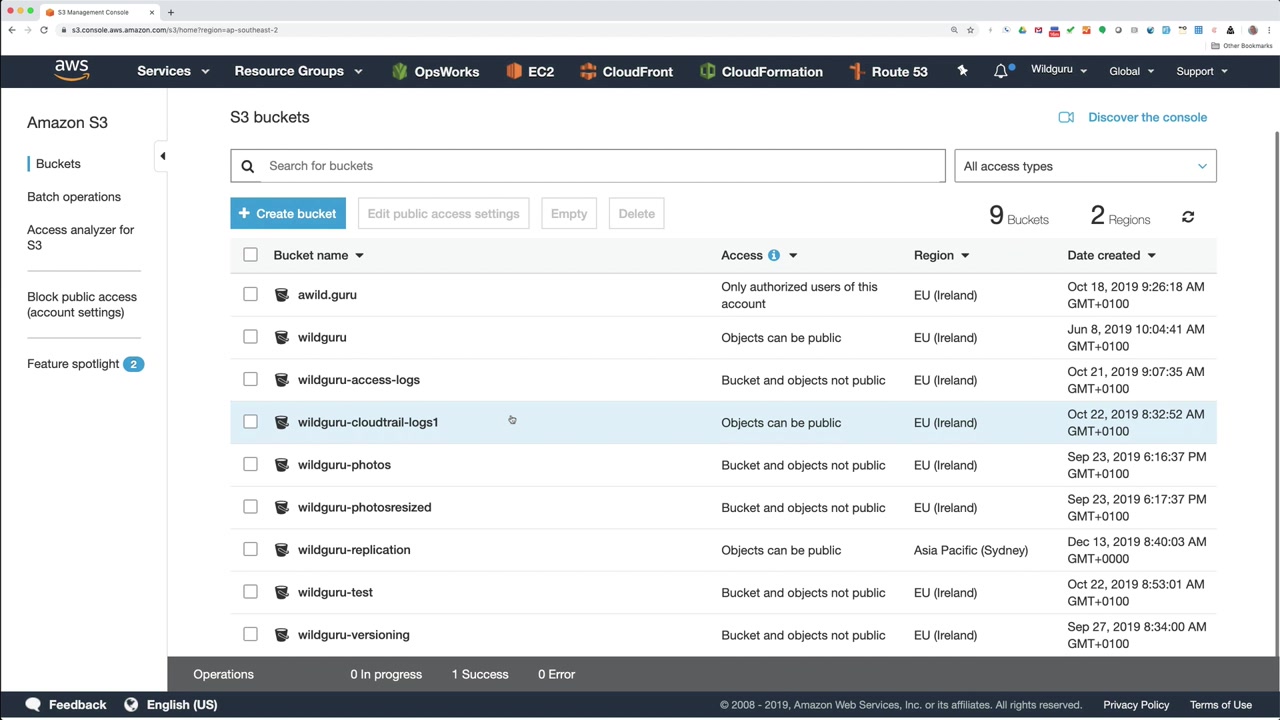Open the All access types filter
Screen dimensions: 1280x720
1085,166
